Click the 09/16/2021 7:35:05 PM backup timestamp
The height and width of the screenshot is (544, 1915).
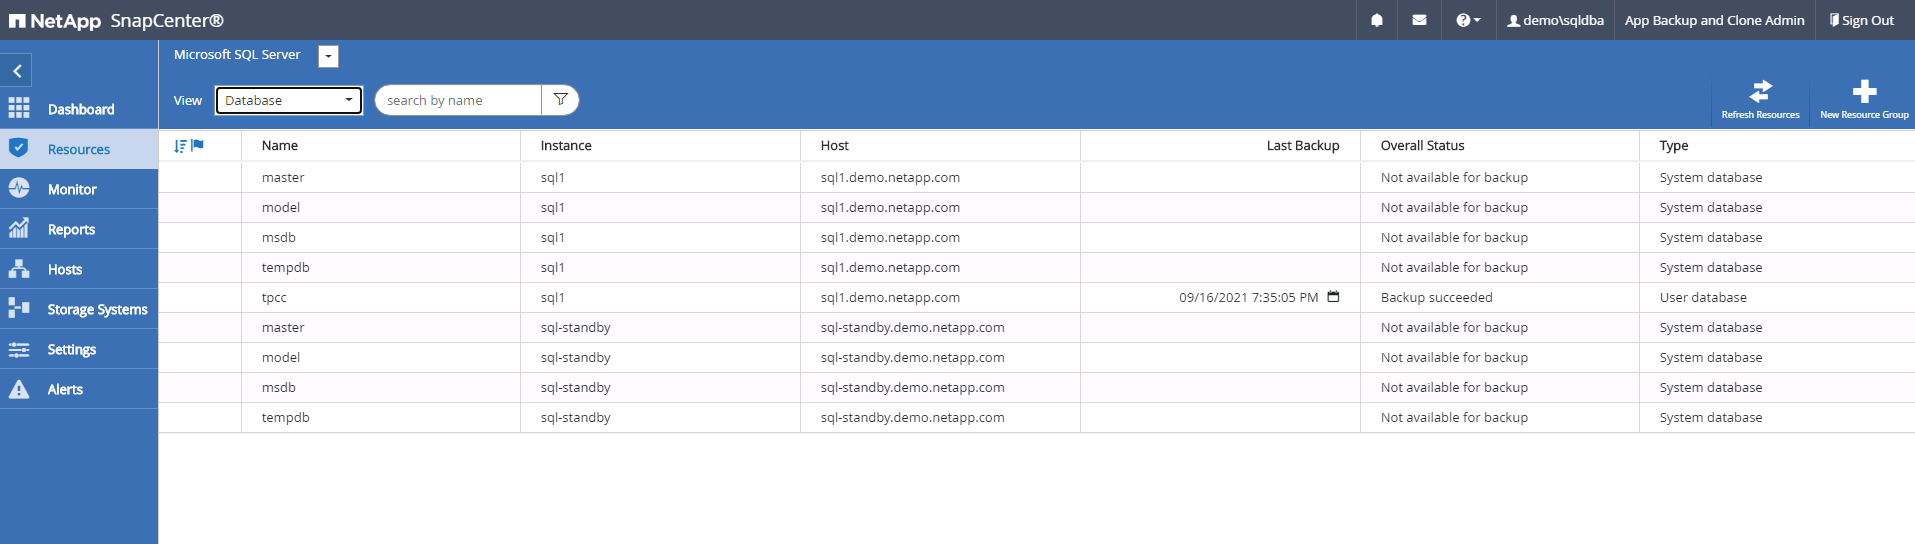[1248, 297]
